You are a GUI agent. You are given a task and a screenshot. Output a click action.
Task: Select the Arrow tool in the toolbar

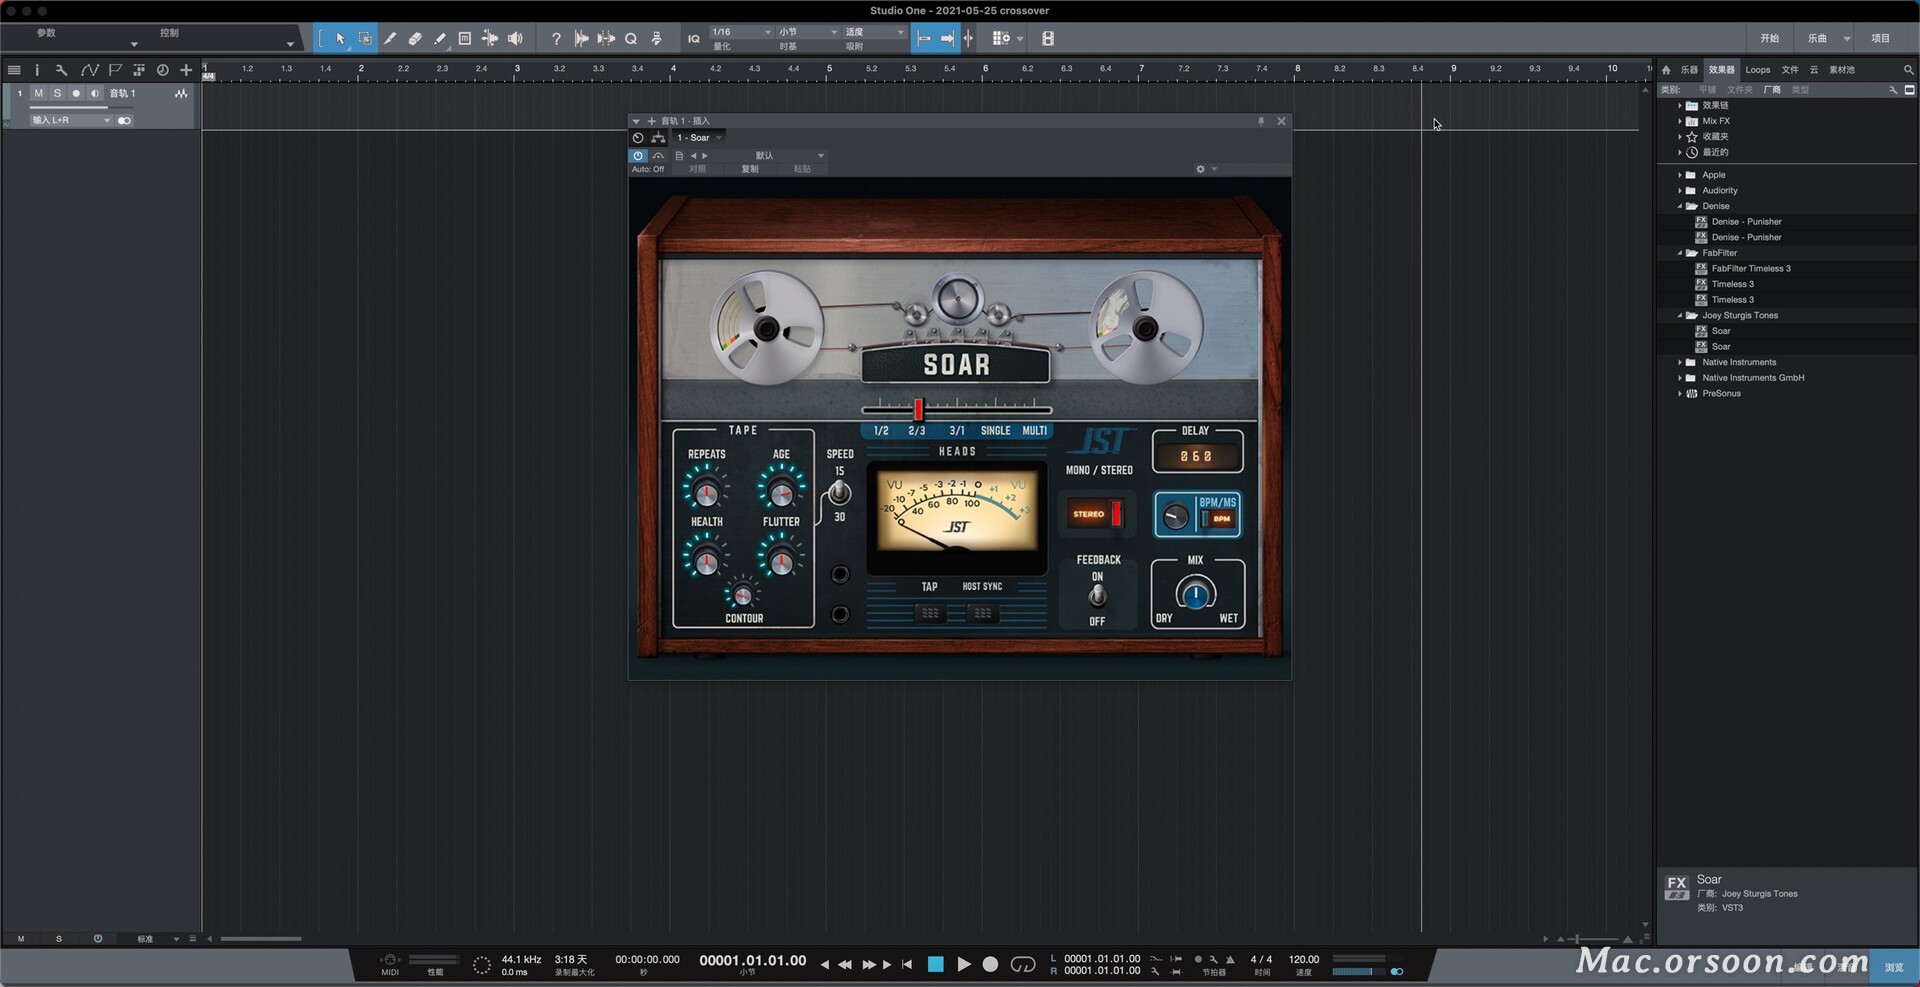(340, 39)
